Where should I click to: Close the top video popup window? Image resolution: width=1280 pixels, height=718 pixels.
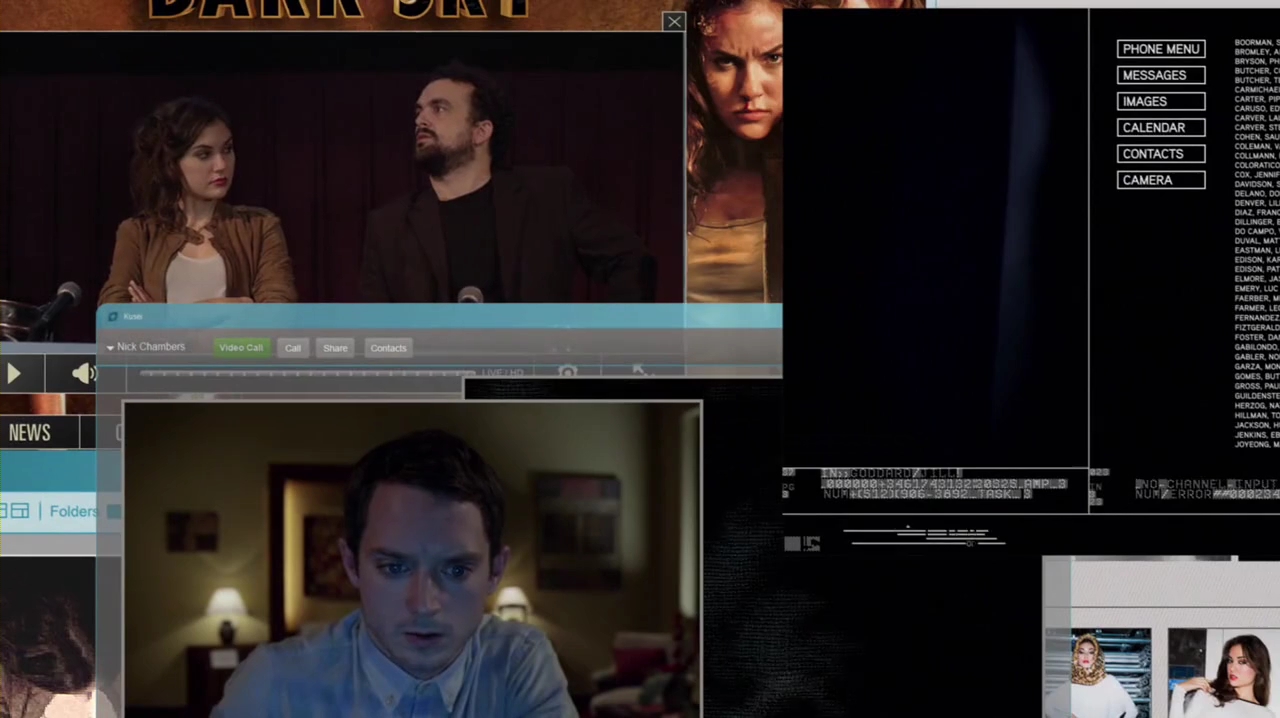coord(674,21)
